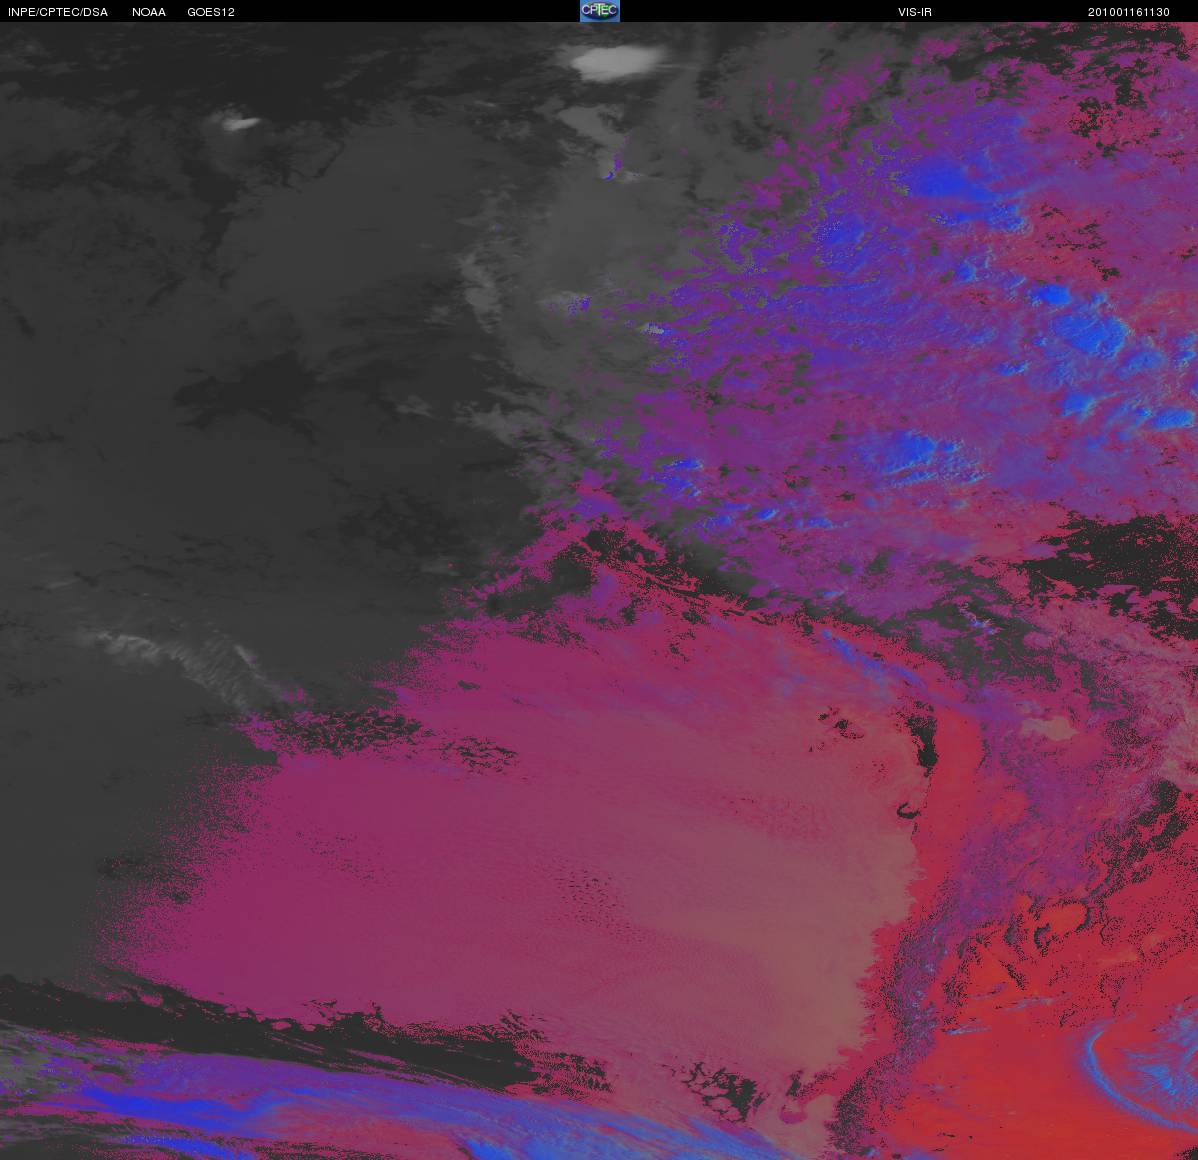Screen dimensions: 1198x1160
Task: Click the NOAA label in the header
Action: tap(149, 12)
